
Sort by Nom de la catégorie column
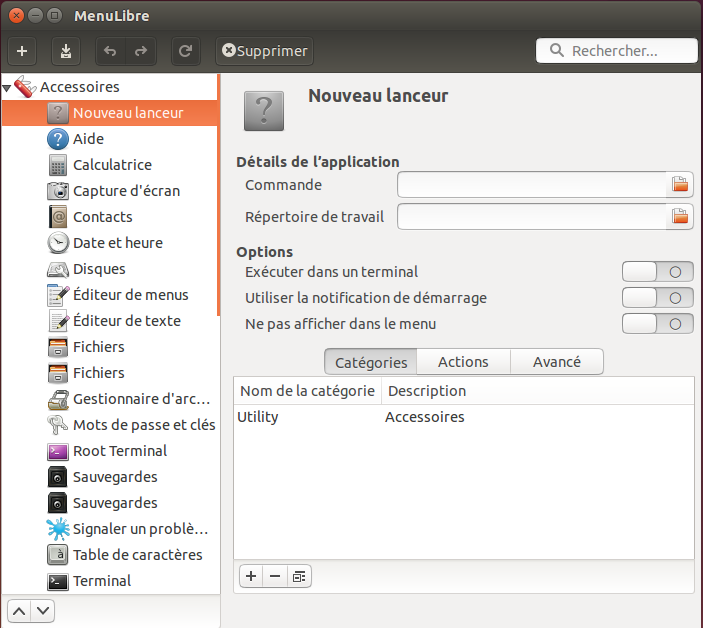308,391
